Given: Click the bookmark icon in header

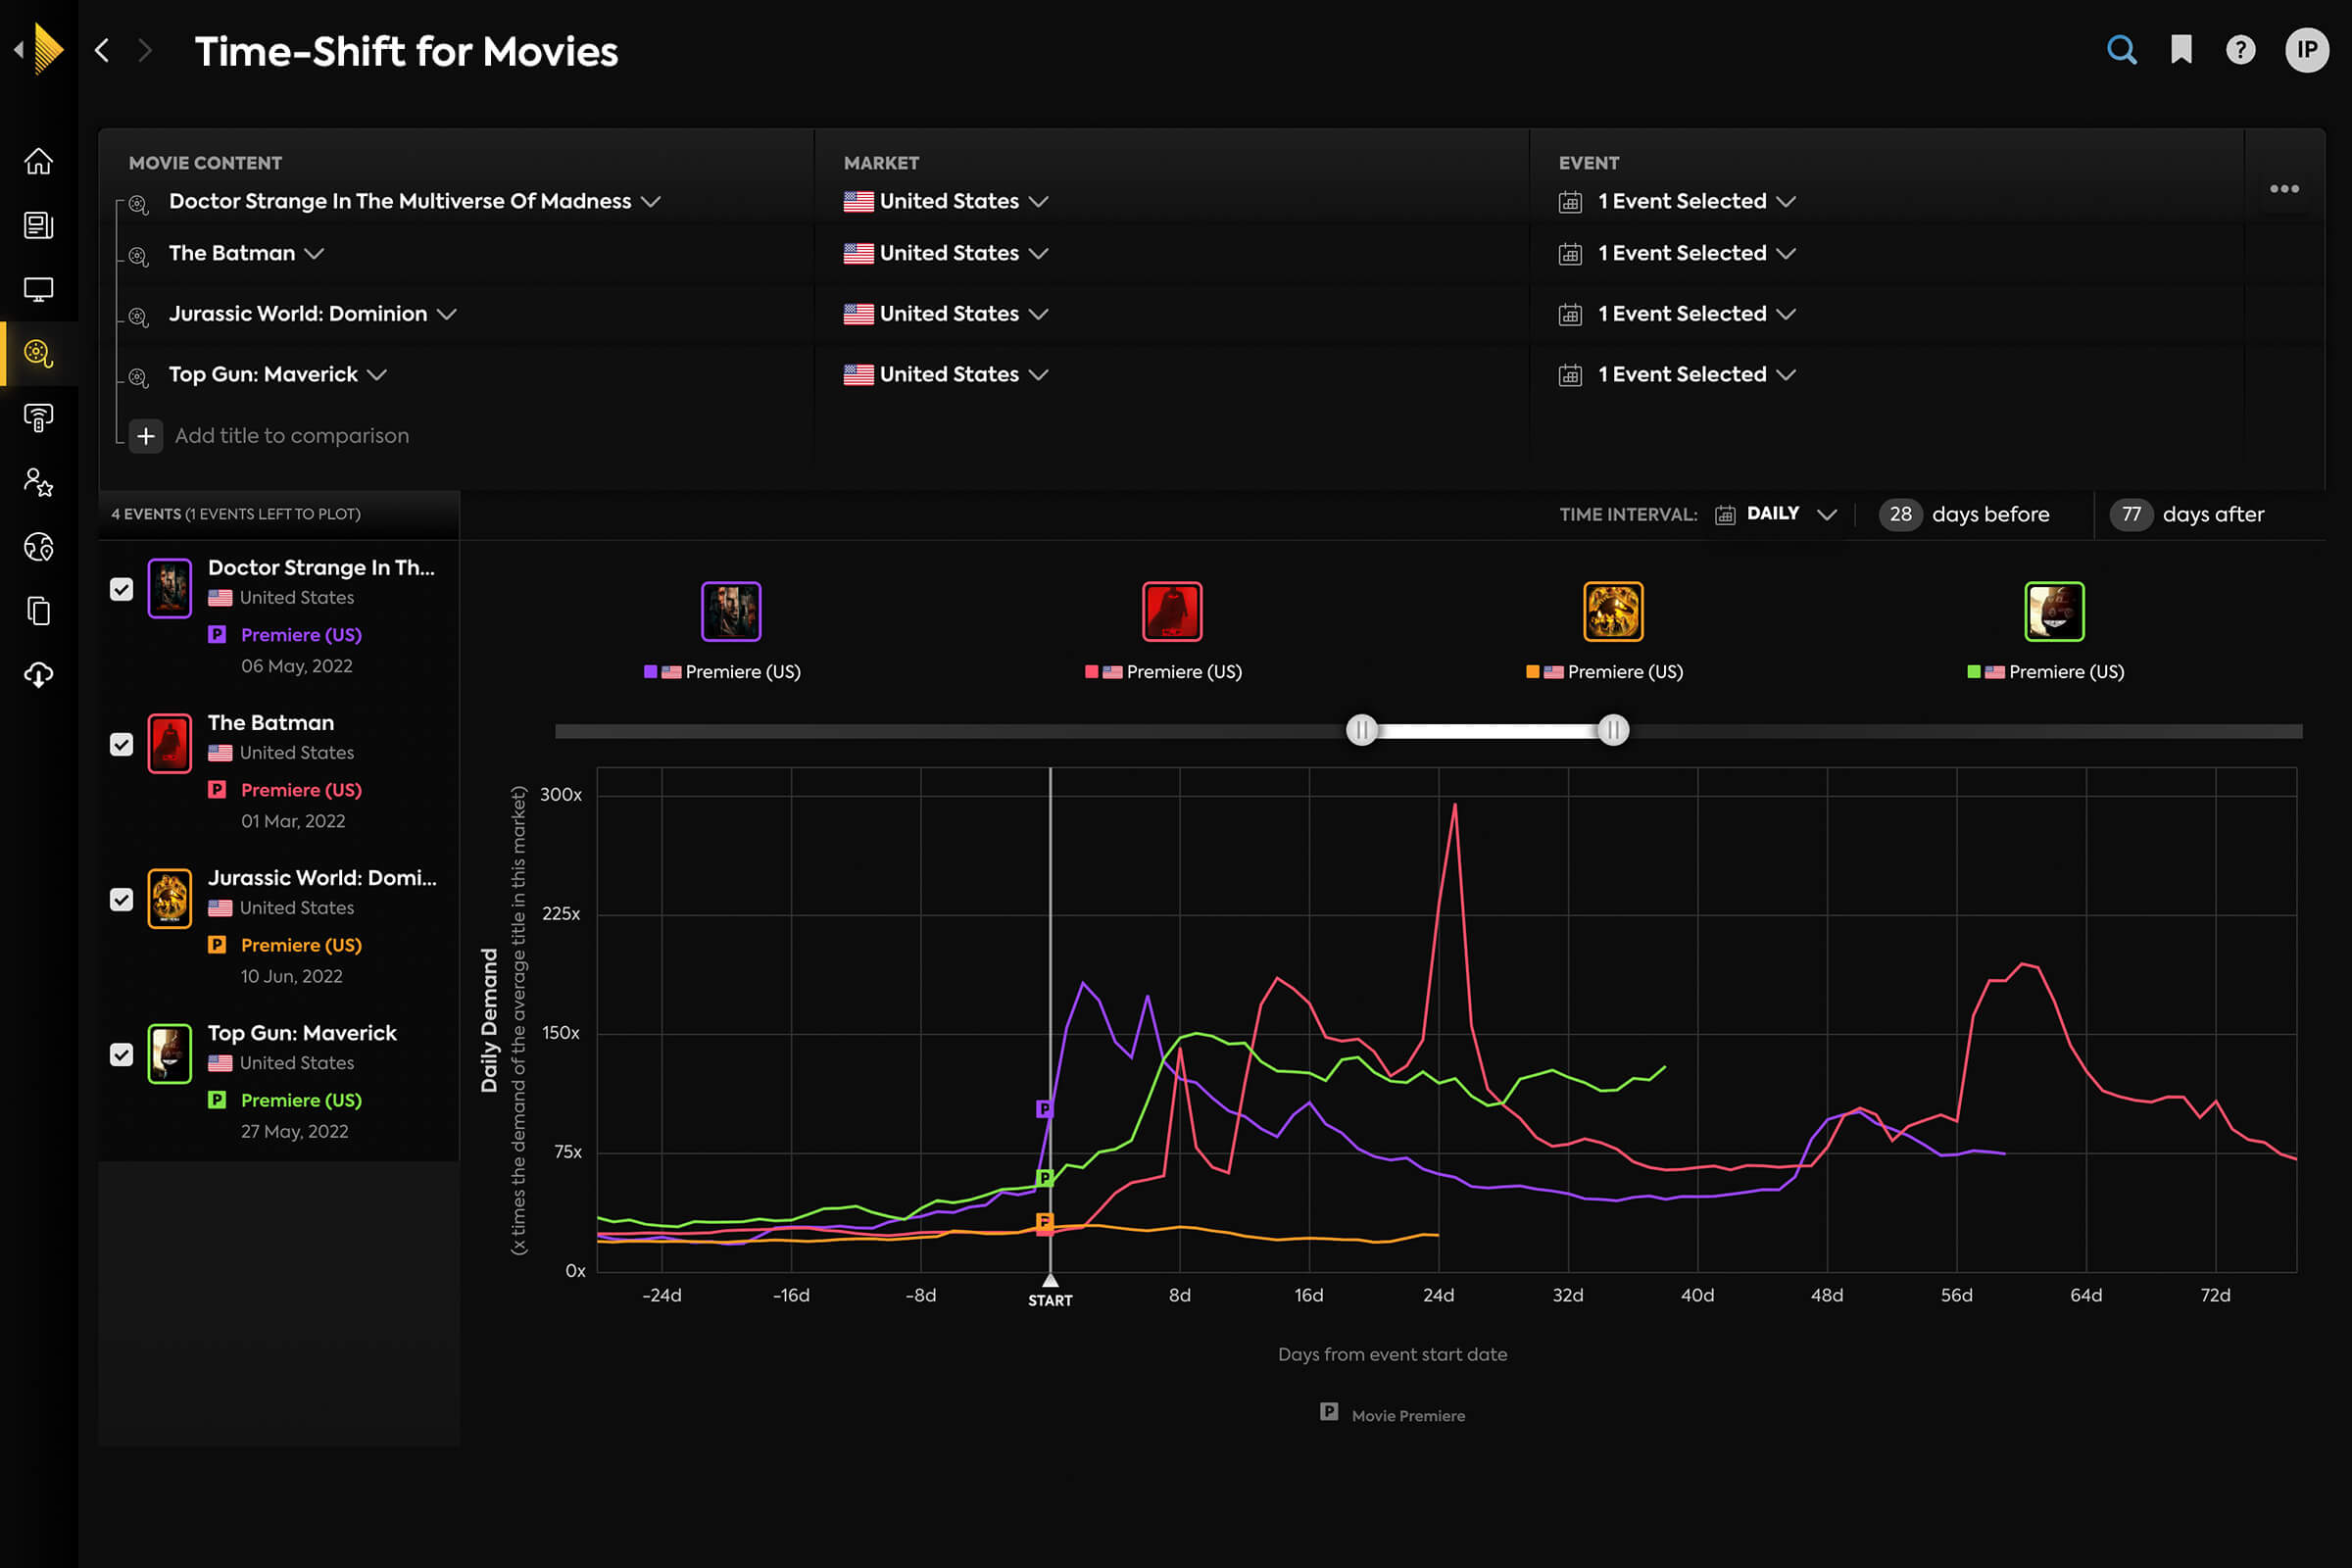Looking at the screenshot, I should pyautogui.click(x=2181, y=50).
